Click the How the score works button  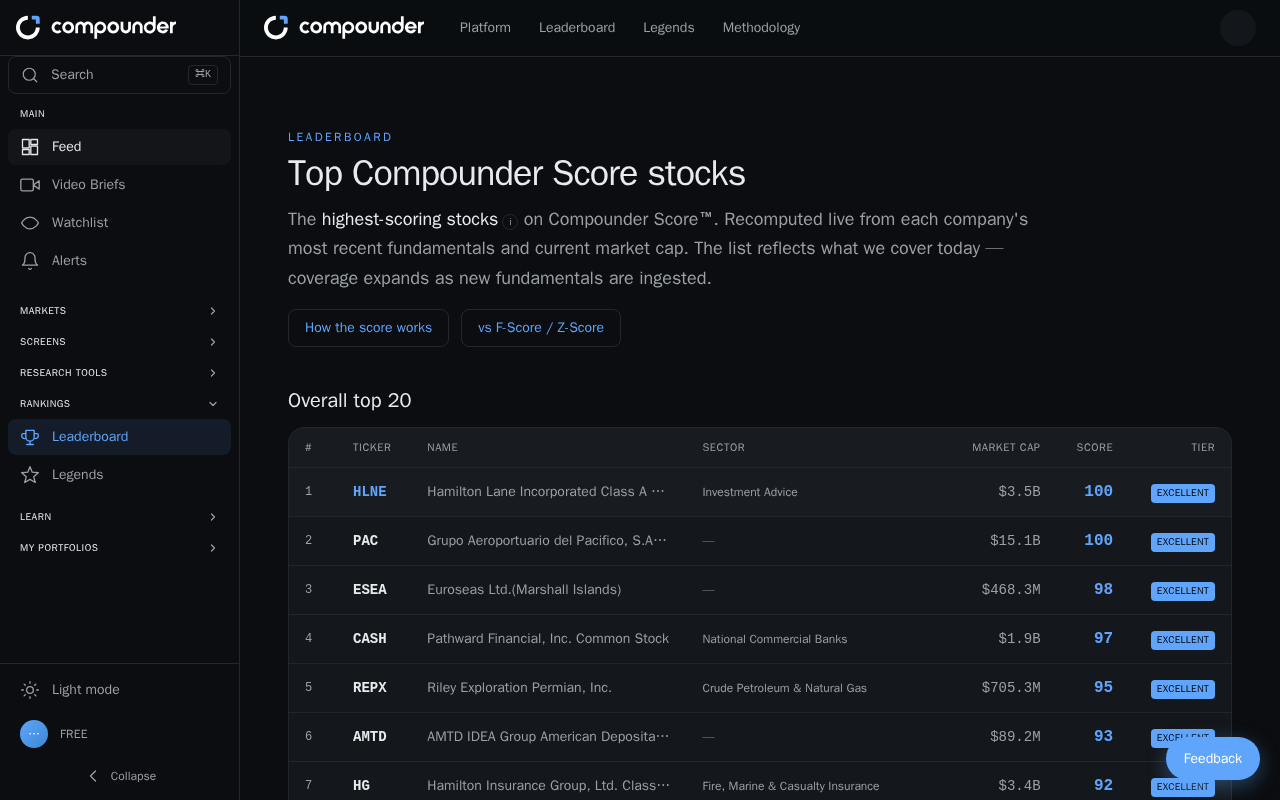tap(368, 328)
